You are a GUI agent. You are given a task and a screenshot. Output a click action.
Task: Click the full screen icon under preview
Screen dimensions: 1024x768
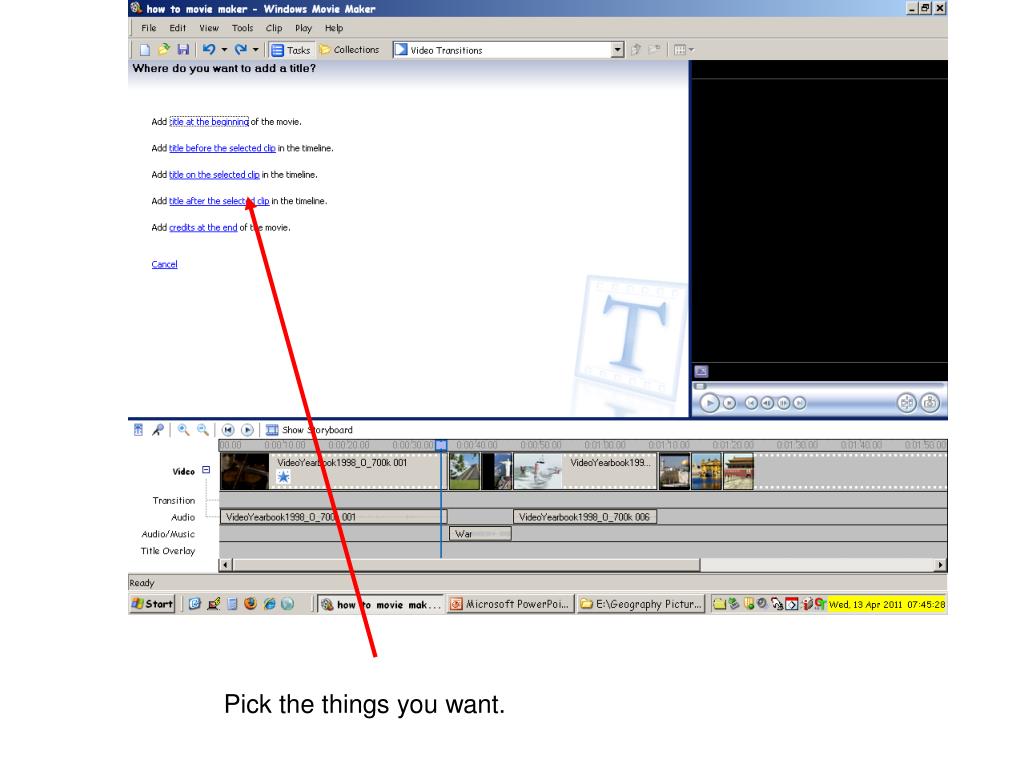point(701,372)
